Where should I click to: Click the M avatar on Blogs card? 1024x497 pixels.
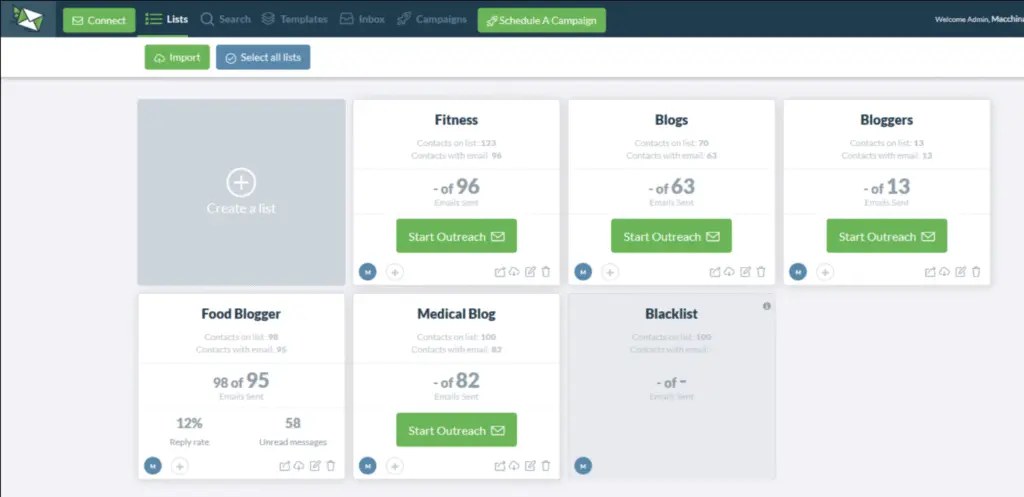583,272
